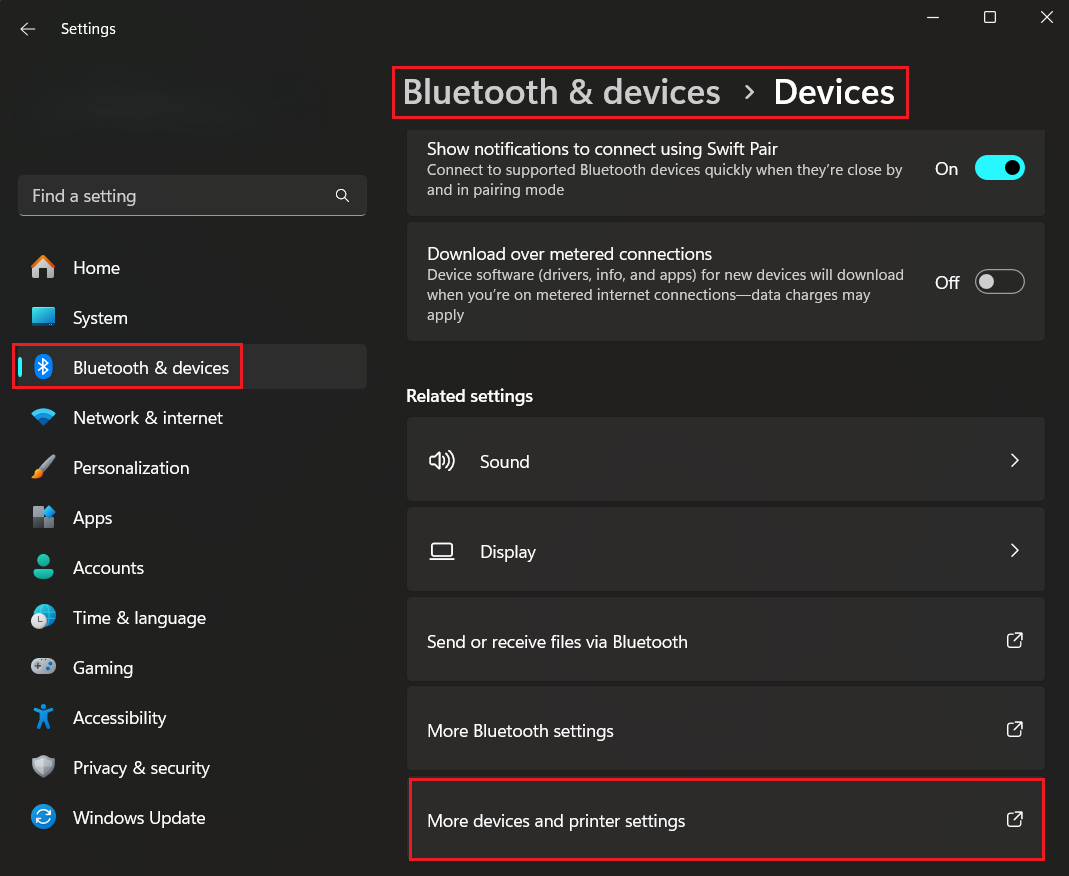Click the Home house icon
The width and height of the screenshot is (1069, 876).
pyautogui.click(x=43, y=268)
